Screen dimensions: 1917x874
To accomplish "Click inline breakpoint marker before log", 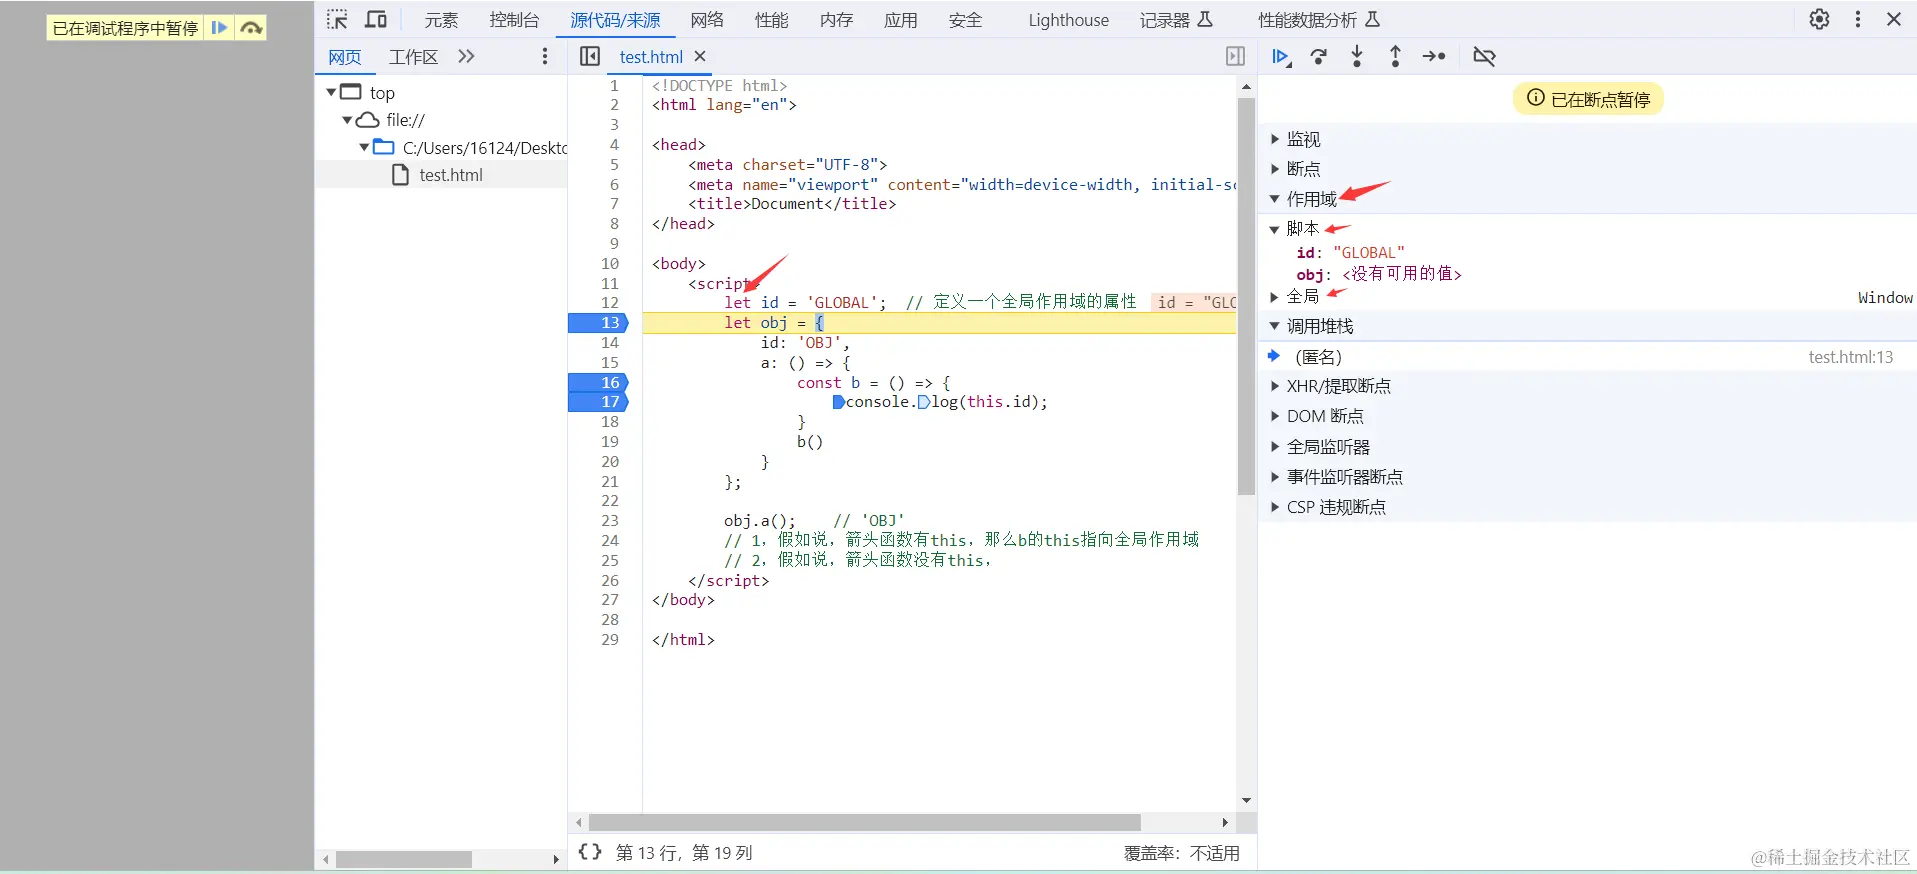I will [x=923, y=402].
